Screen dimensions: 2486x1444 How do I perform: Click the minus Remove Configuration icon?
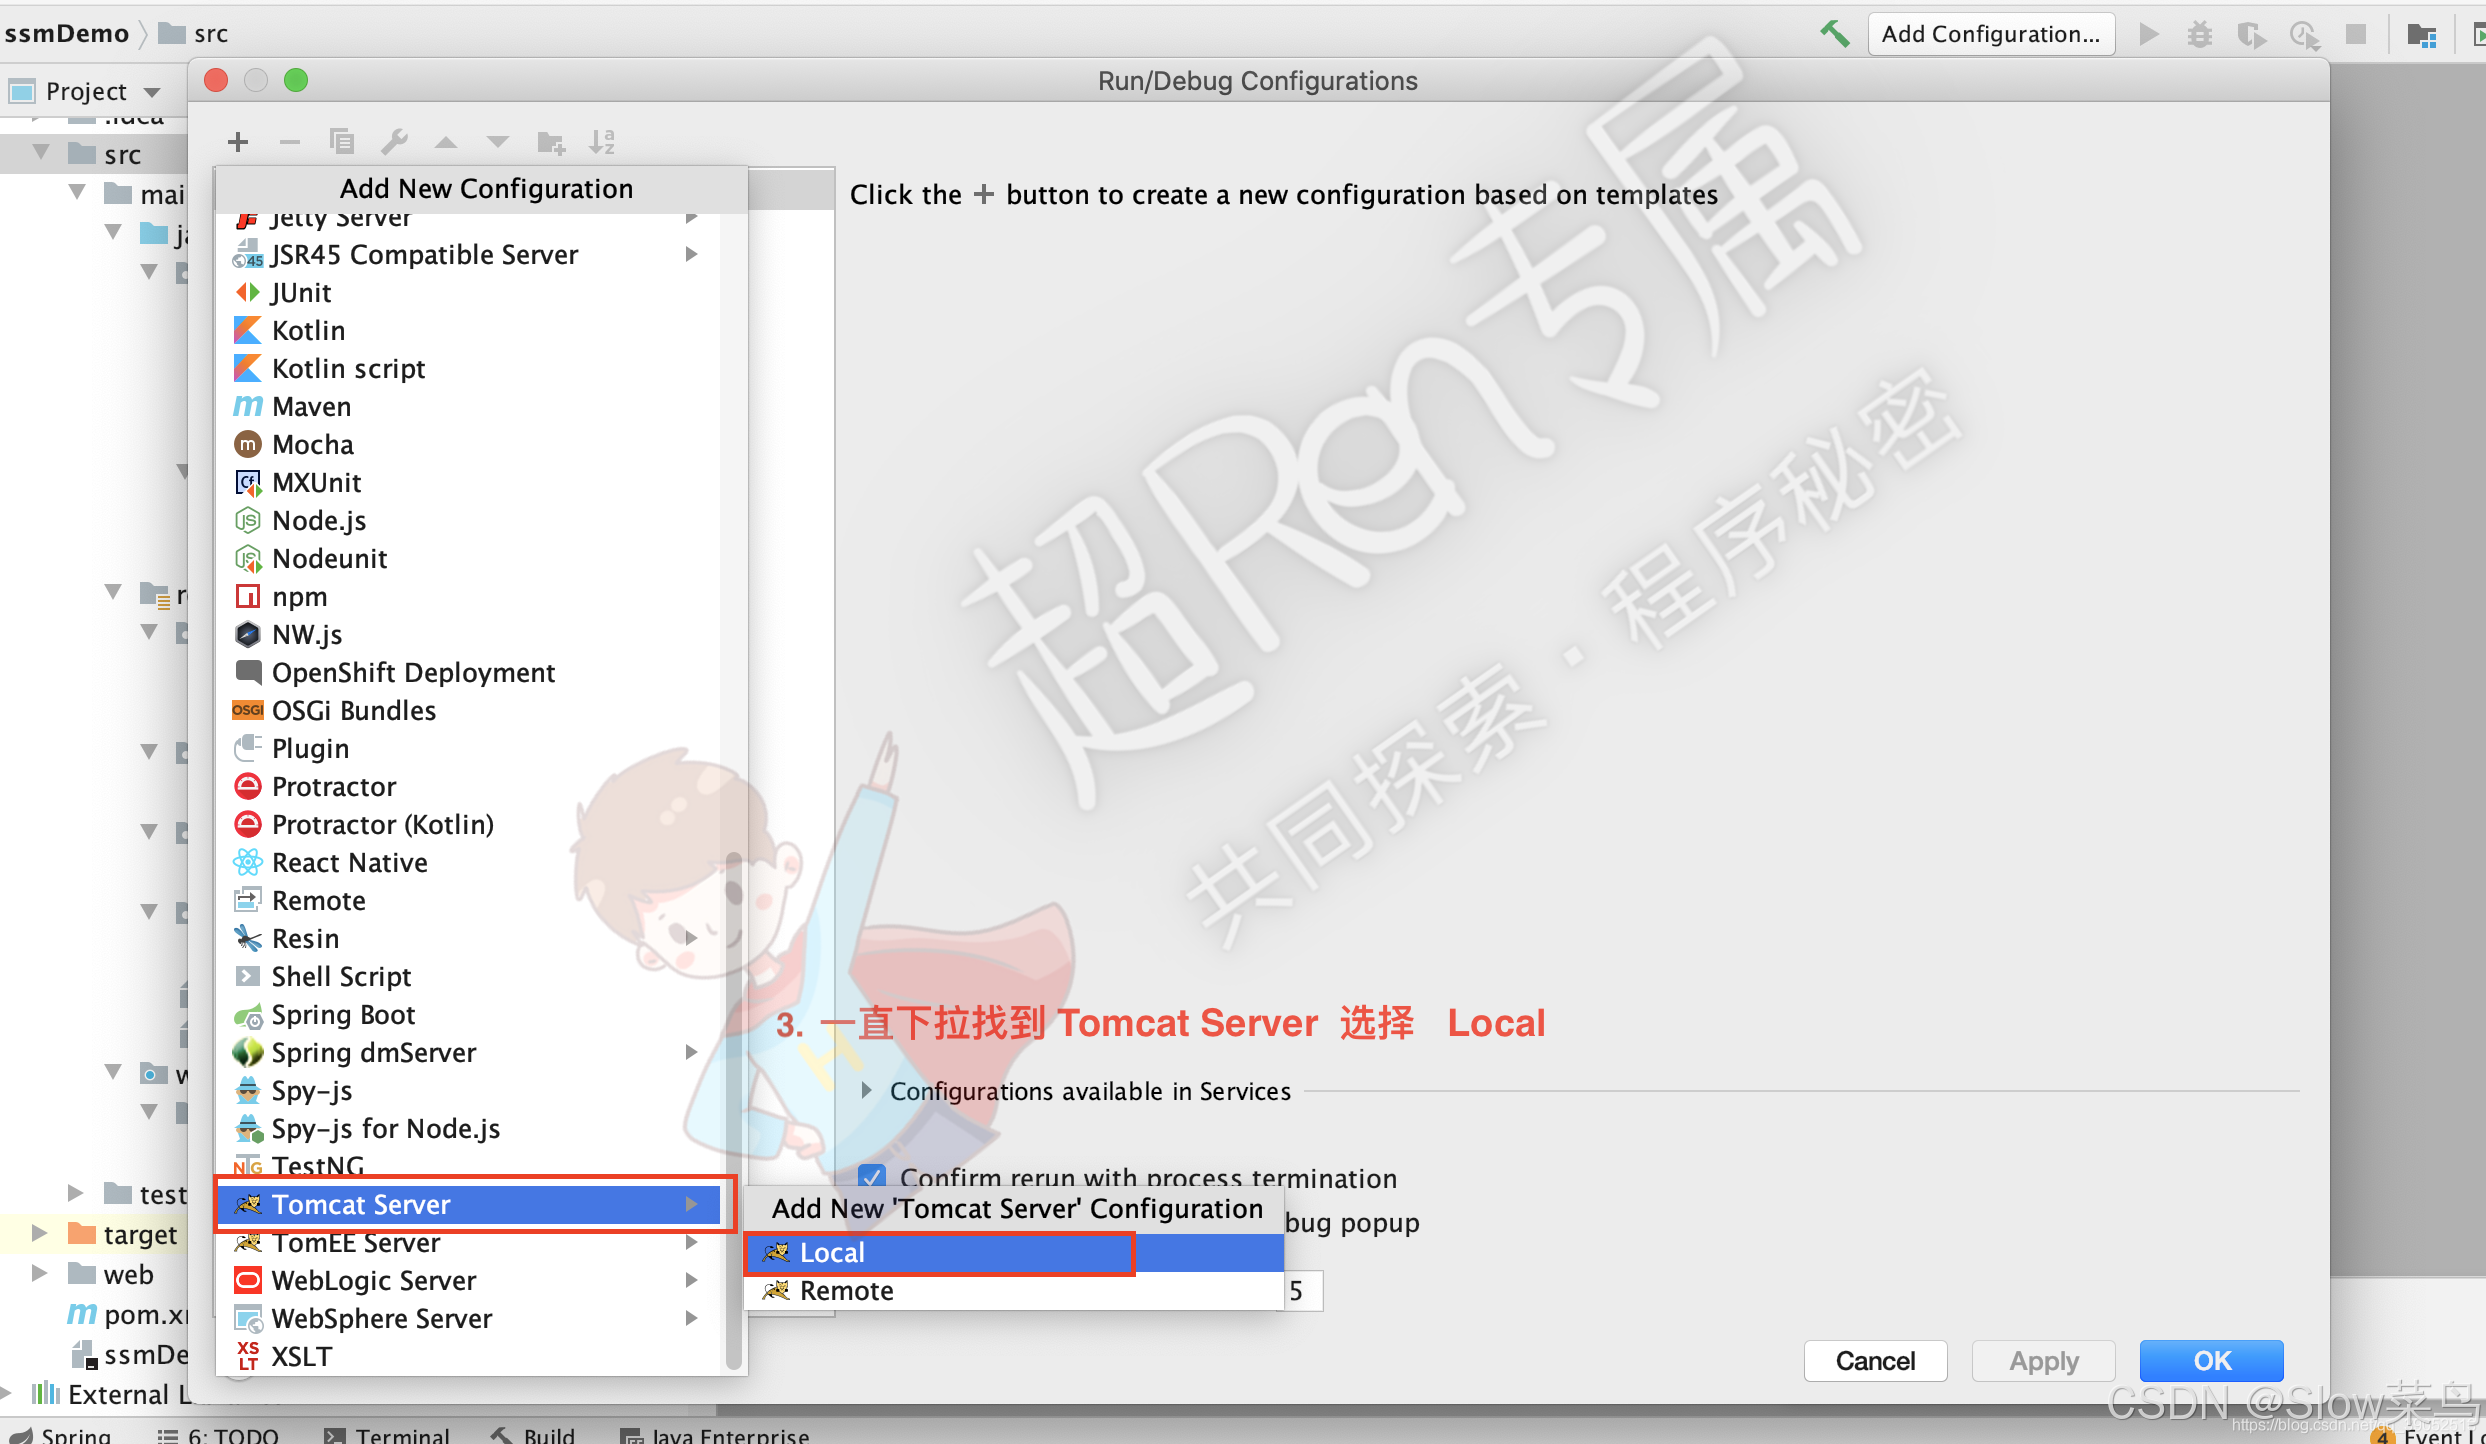pyautogui.click(x=290, y=142)
